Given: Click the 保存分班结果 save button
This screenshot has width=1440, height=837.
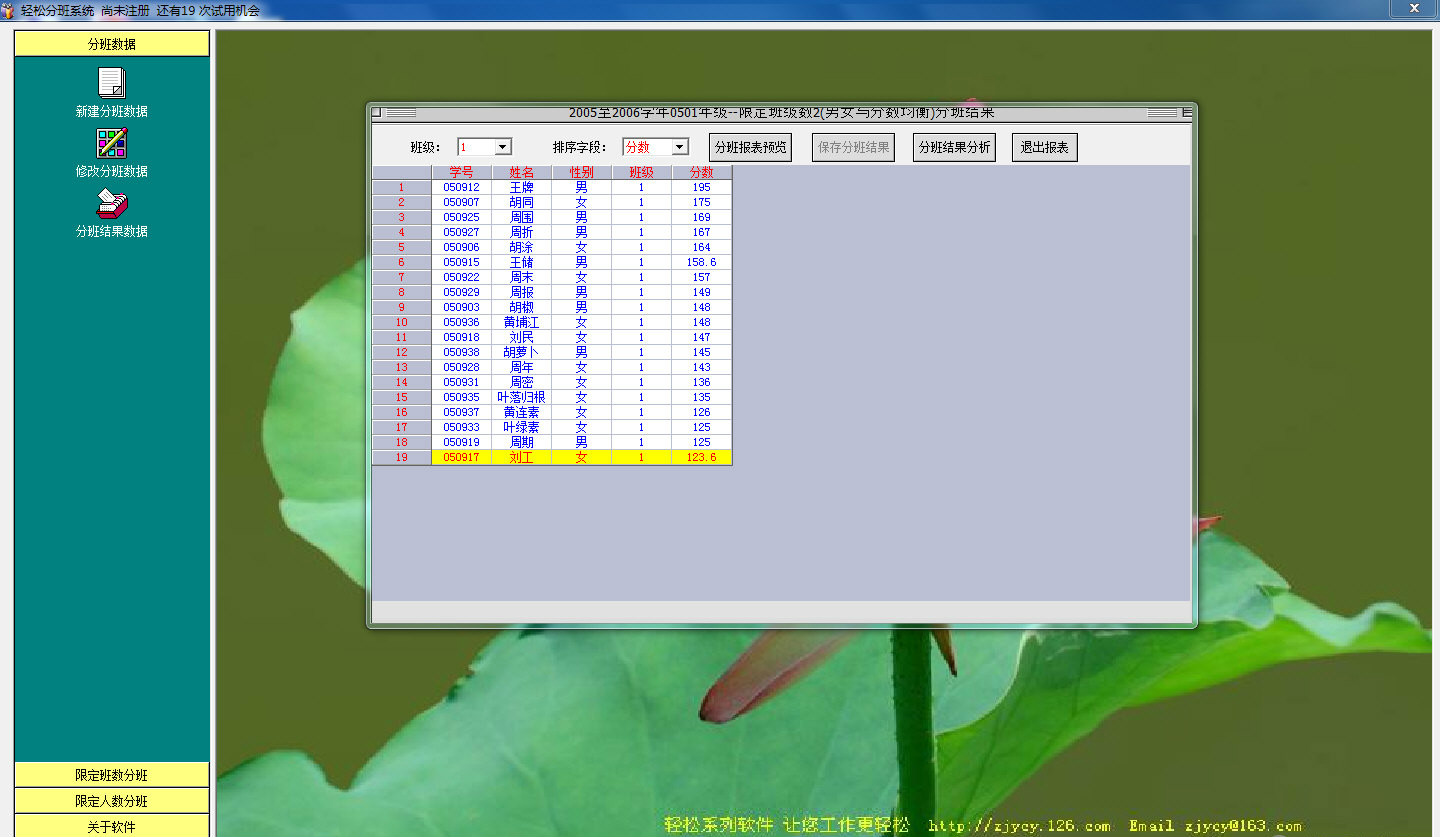Looking at the screenshot, I should [x=853, y=146].
